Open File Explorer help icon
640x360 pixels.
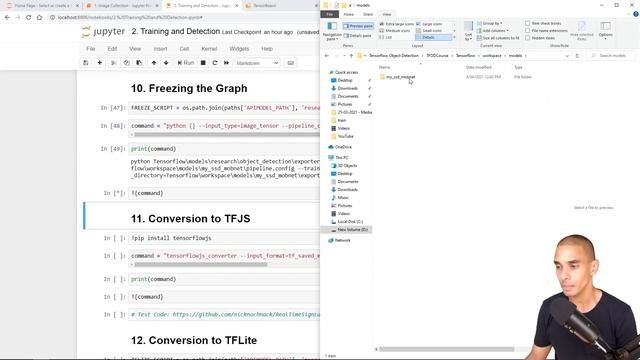tap(636, 14)
